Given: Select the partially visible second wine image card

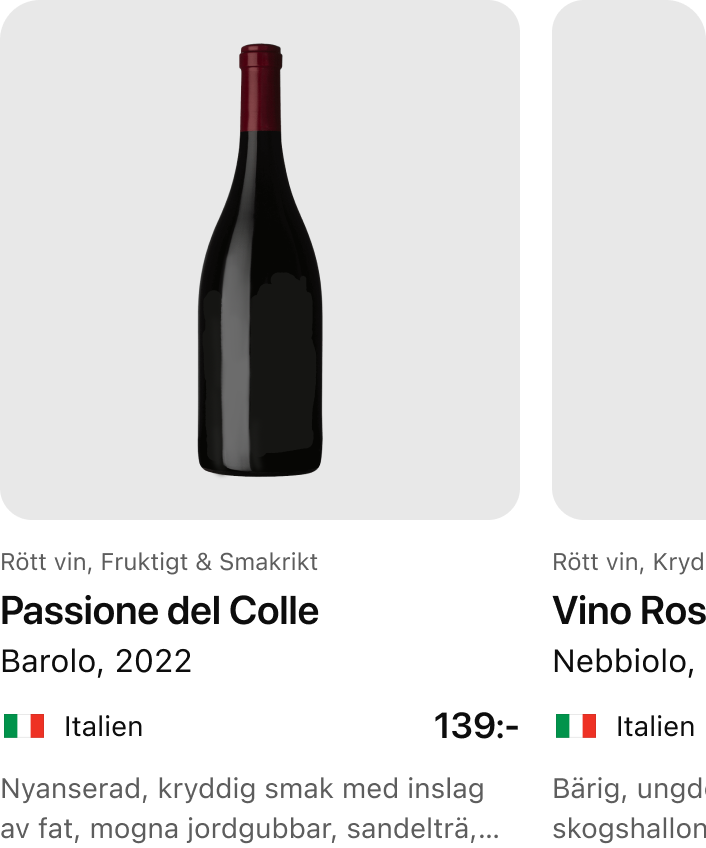Looking at the screenshot, I should pos(630,260).
